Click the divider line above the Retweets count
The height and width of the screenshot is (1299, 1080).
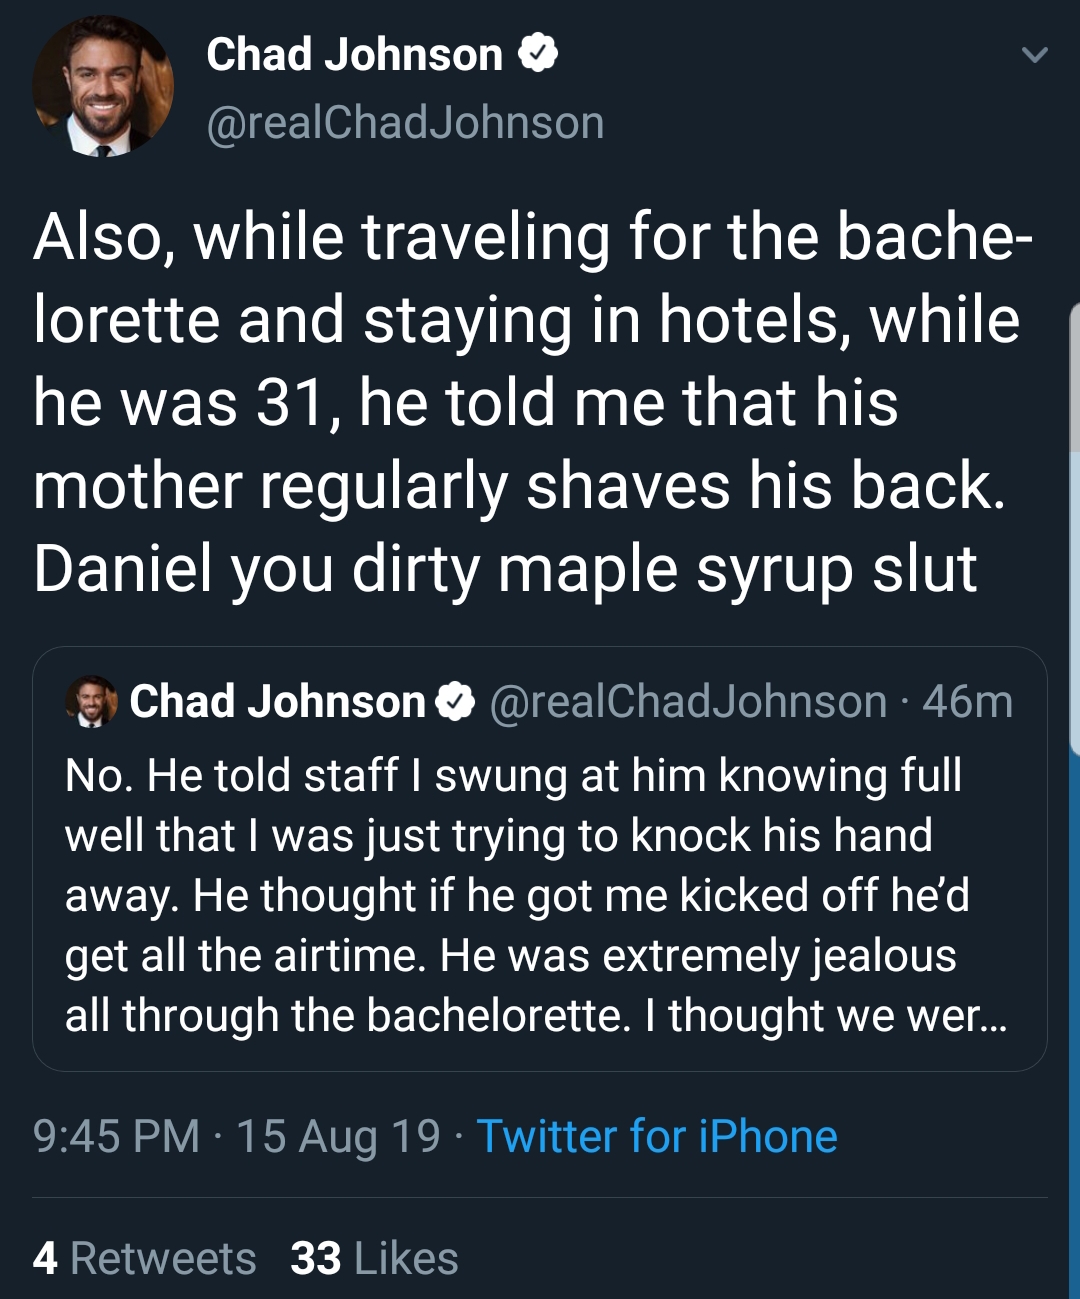540,1197
